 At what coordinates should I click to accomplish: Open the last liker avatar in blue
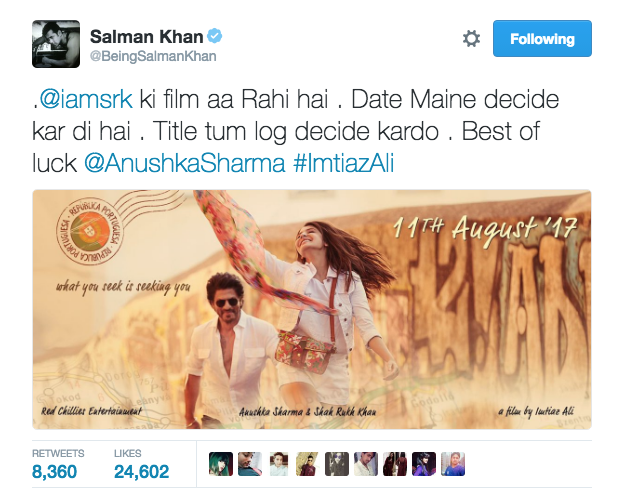[453, 464]
